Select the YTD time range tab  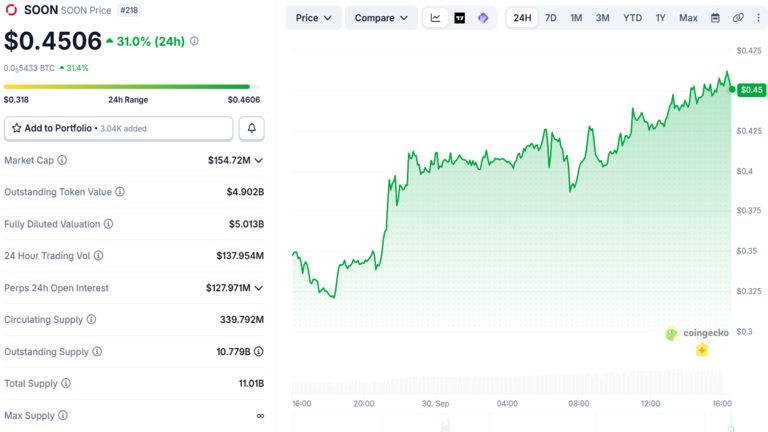click(632, 18)
